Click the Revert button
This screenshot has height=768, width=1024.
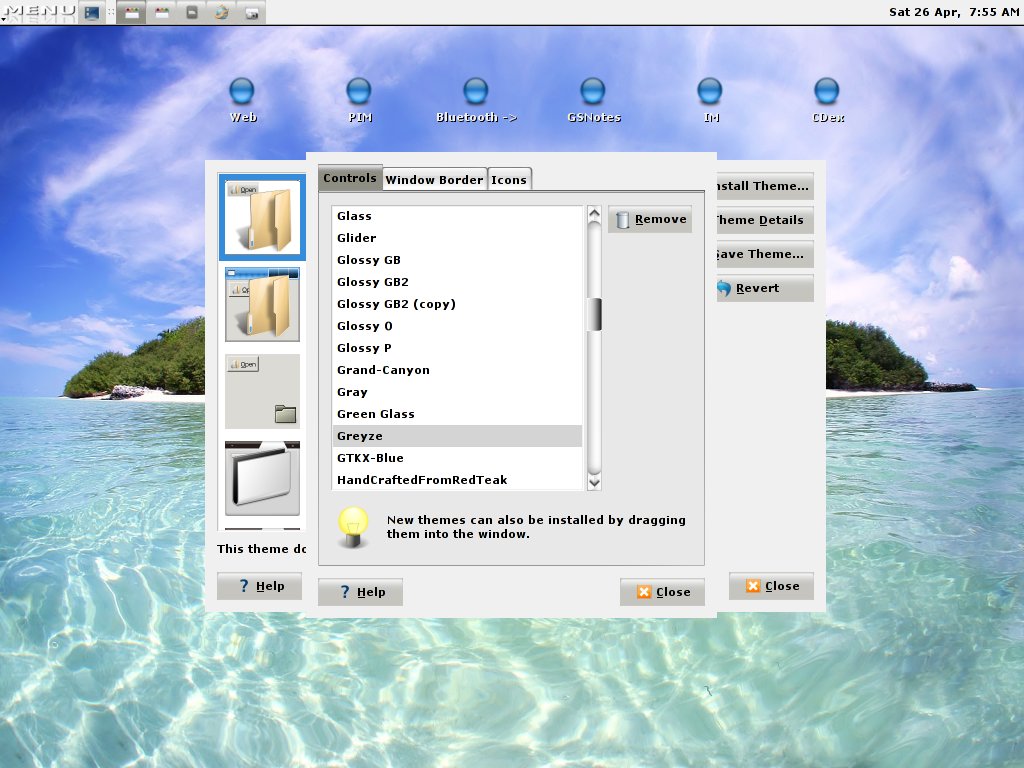point(765,288)
